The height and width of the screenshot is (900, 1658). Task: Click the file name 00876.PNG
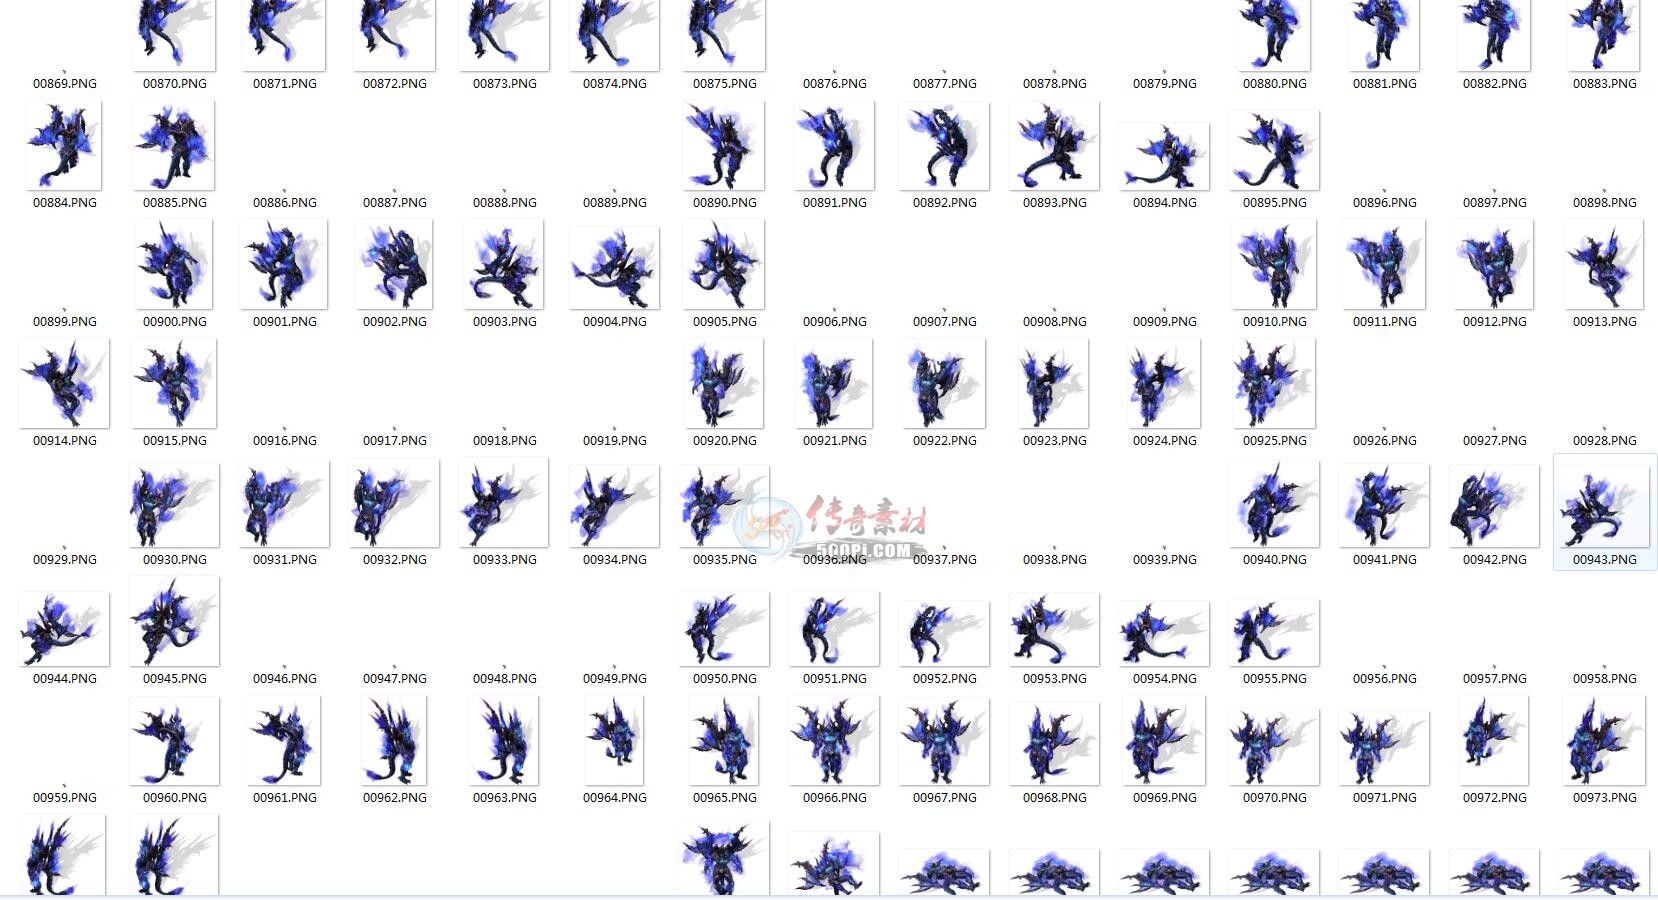pyautogui.click(x=835, y=84)
